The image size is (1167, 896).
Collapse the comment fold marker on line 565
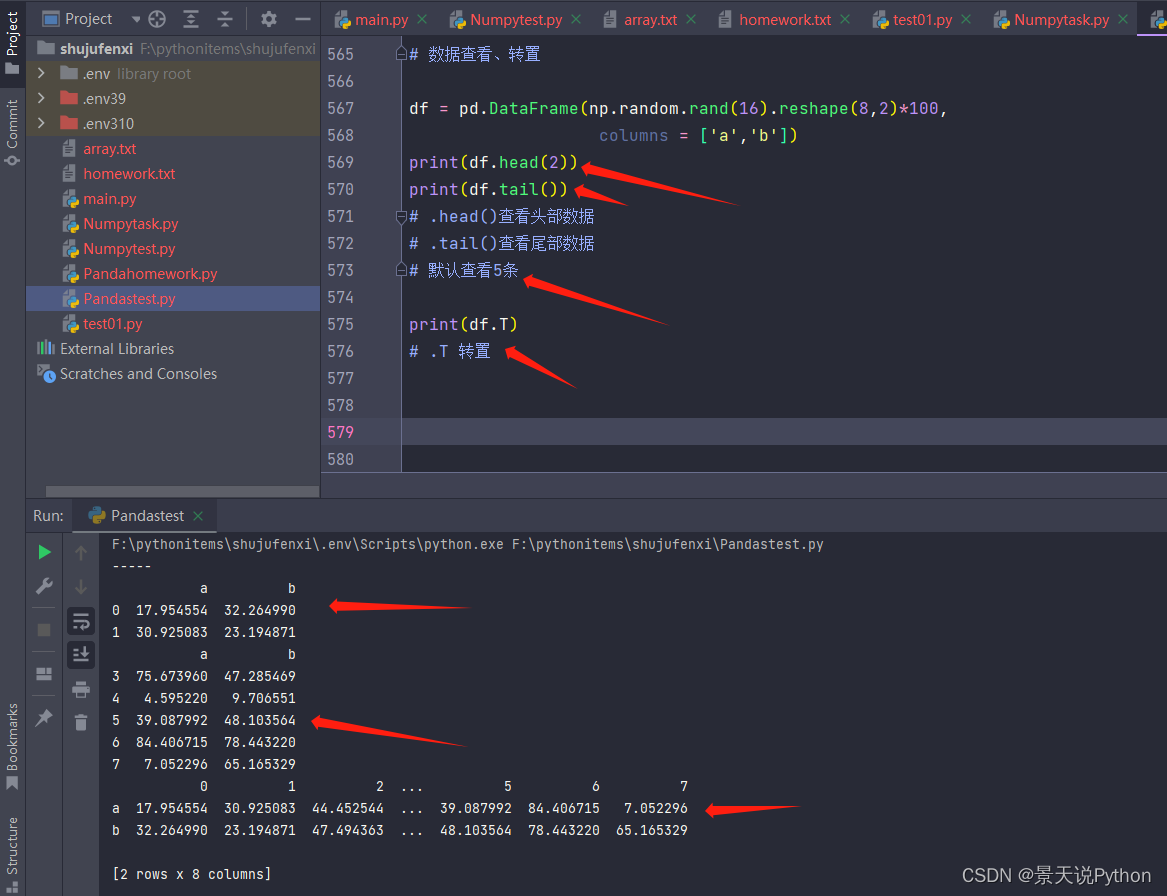click(401, 54)
